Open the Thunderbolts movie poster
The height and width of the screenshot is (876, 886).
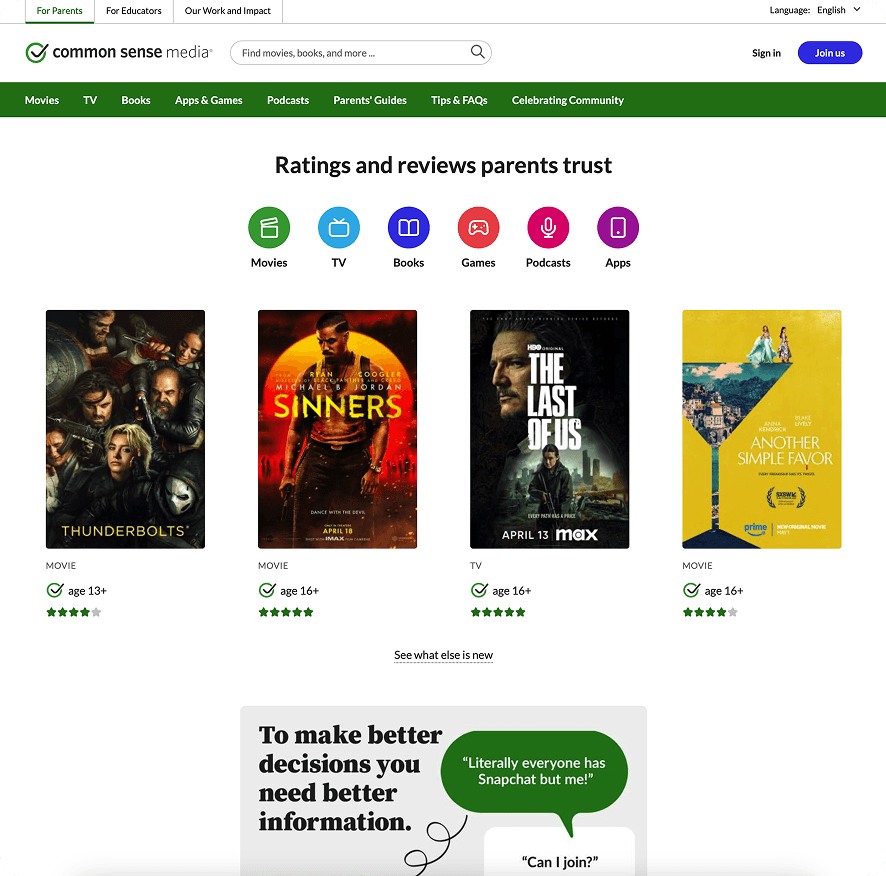pos(125,429)
